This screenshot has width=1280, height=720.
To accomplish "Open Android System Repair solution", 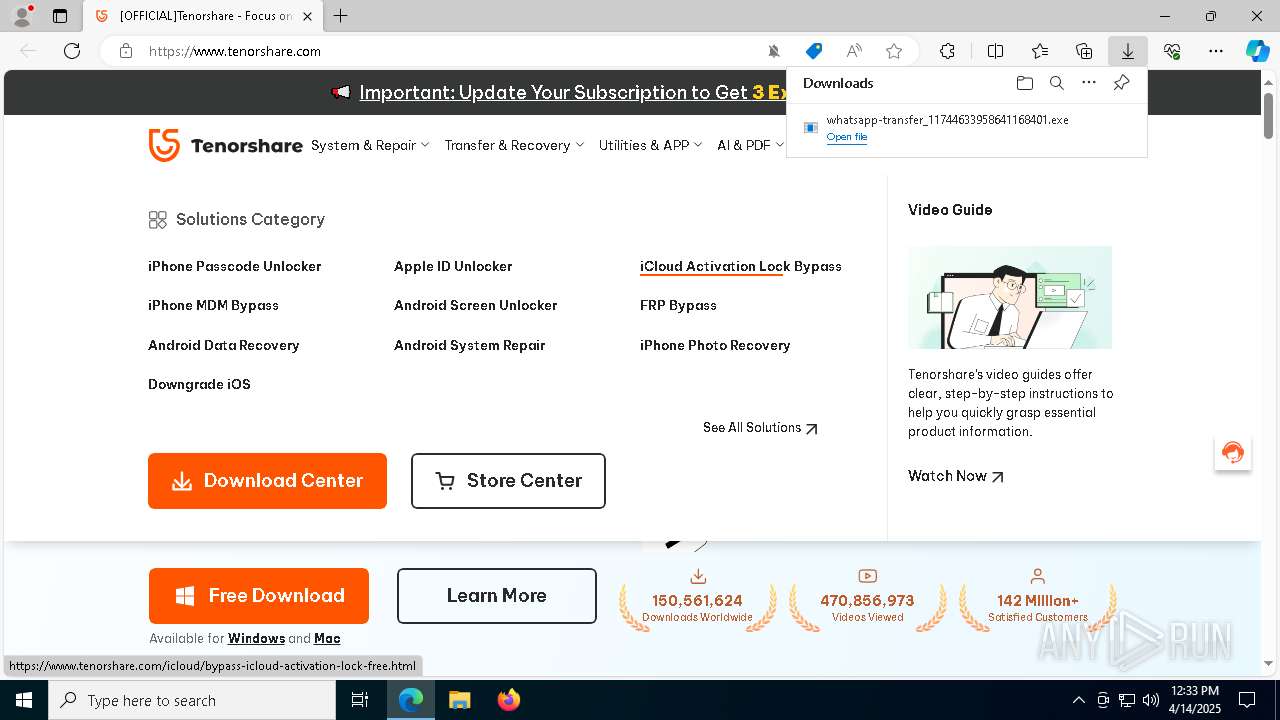I will pyautogui.click(x=470, y=345).
